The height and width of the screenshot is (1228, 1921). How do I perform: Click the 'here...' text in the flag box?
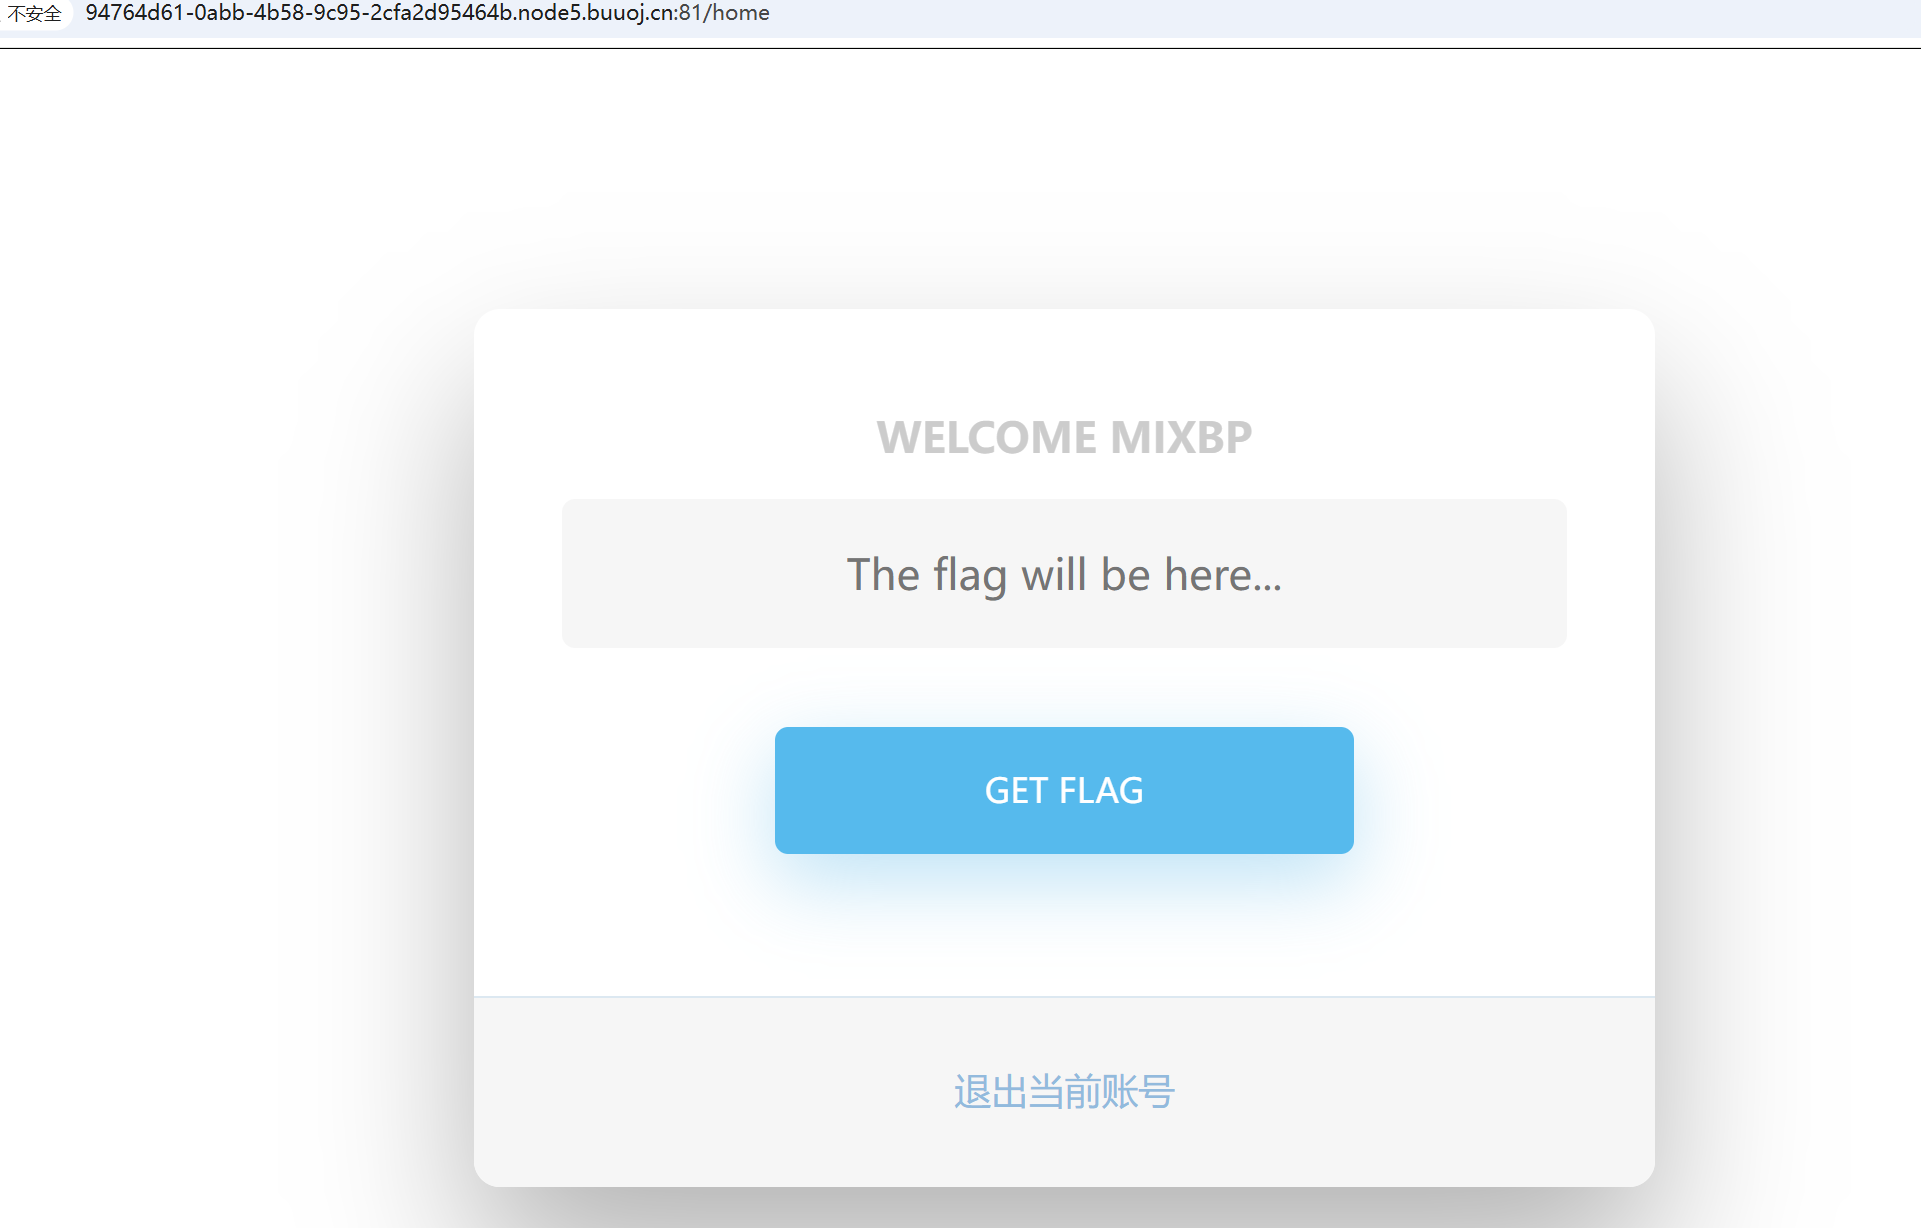pos(1223,575)
